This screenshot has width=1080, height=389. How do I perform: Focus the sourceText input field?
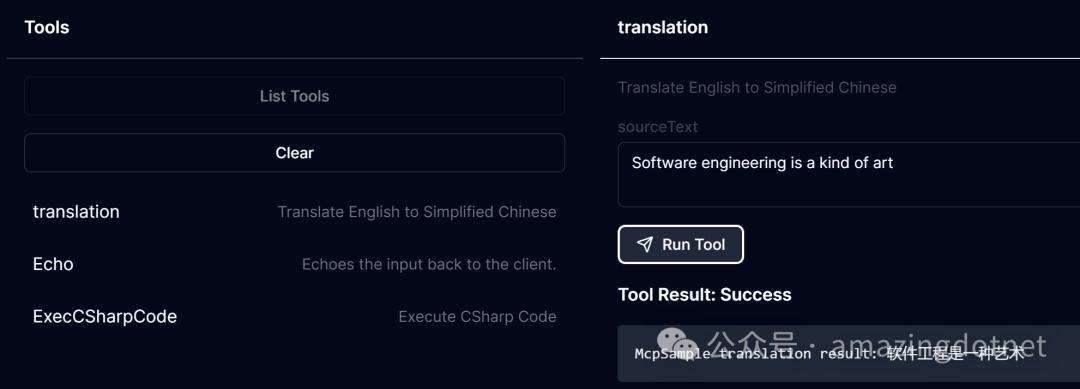point(849,174)
